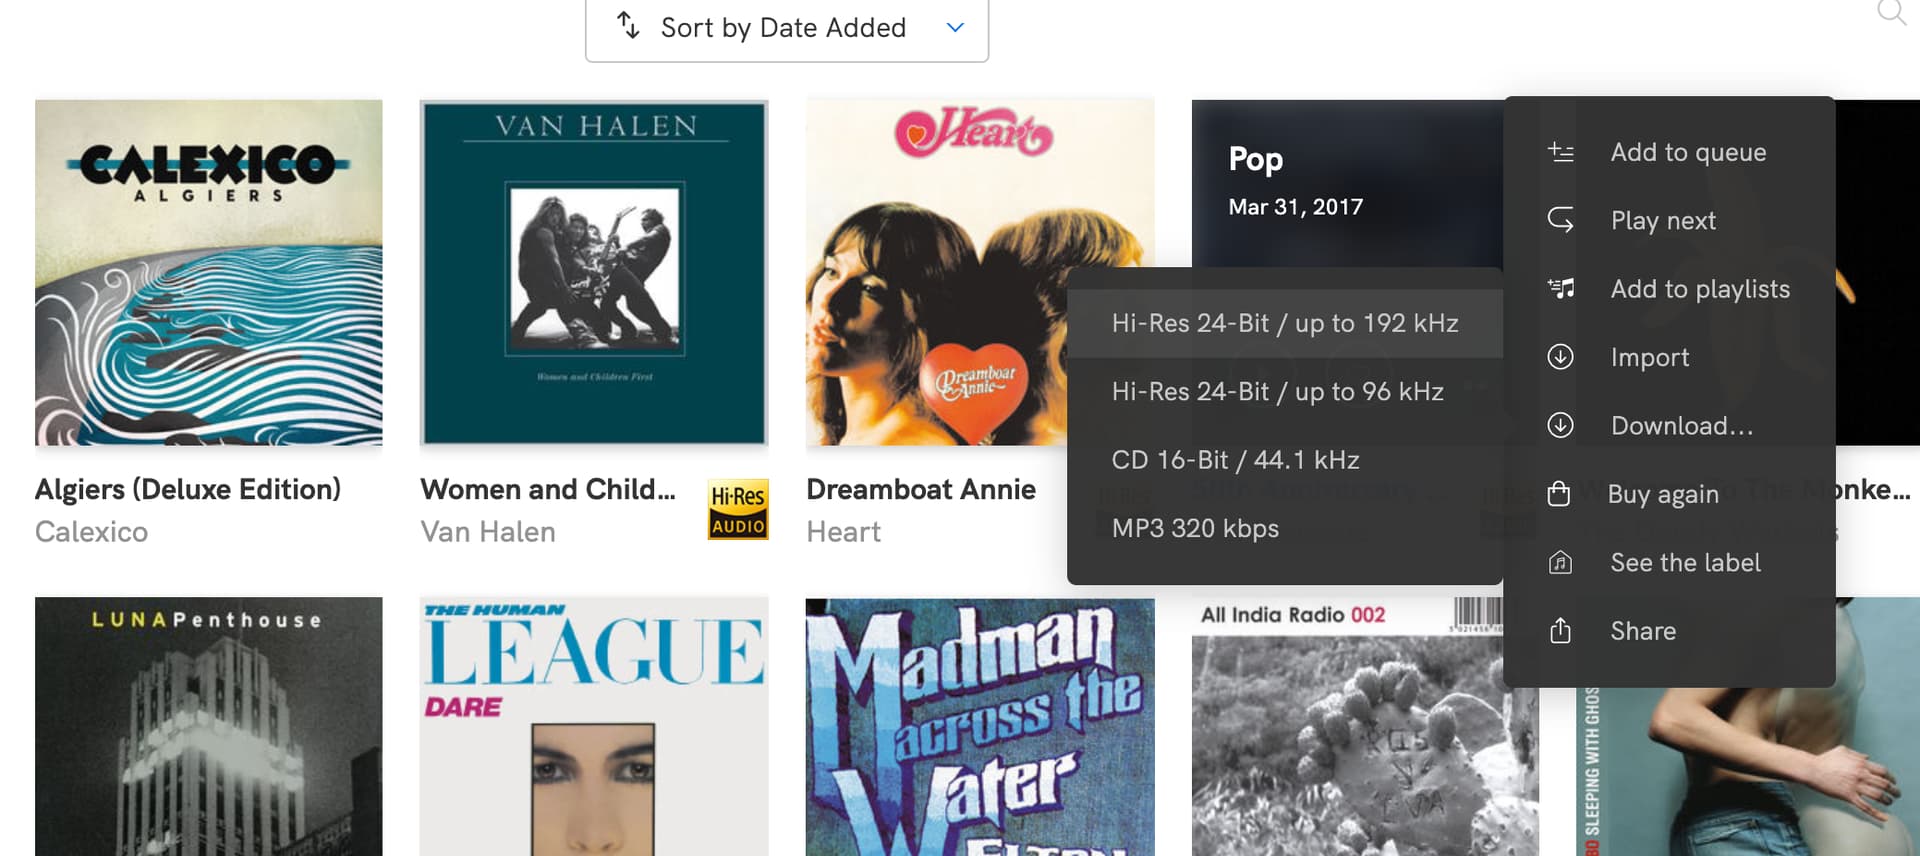Click the Play next arrow icon
This screenshot has height=856, width=1920.
(x=1560, y=220)
